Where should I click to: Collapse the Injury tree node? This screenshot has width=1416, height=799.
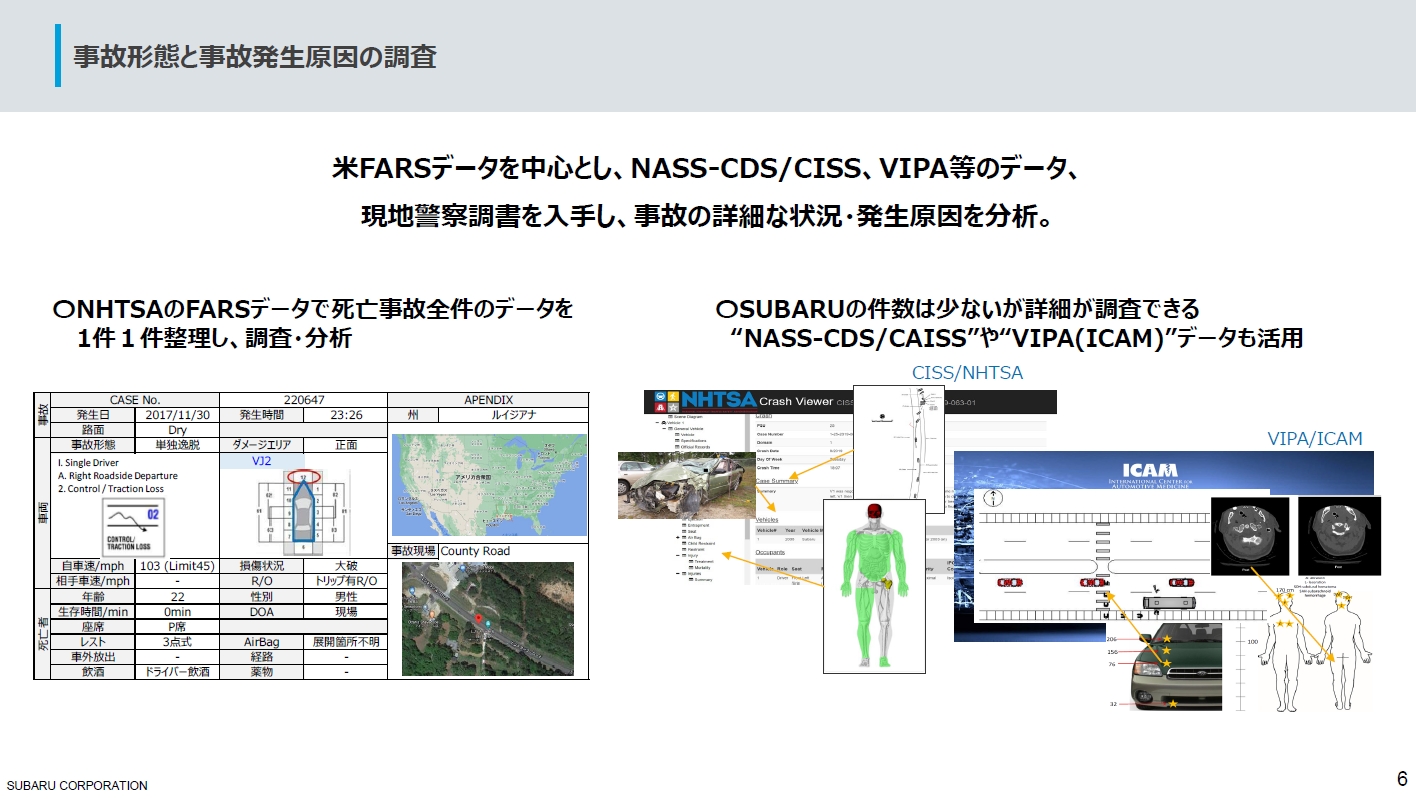click(x=677, y=555)
